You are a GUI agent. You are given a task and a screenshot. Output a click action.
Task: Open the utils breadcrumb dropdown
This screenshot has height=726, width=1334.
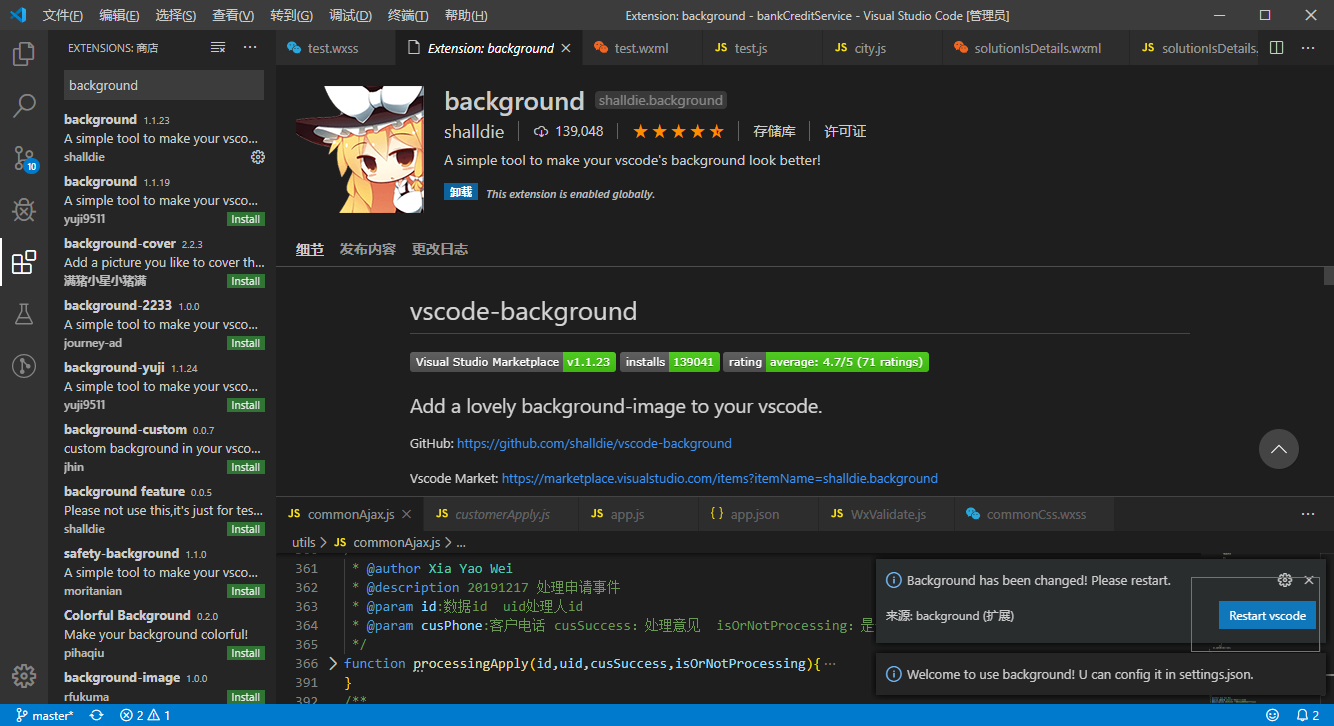(x=303, y=541)
